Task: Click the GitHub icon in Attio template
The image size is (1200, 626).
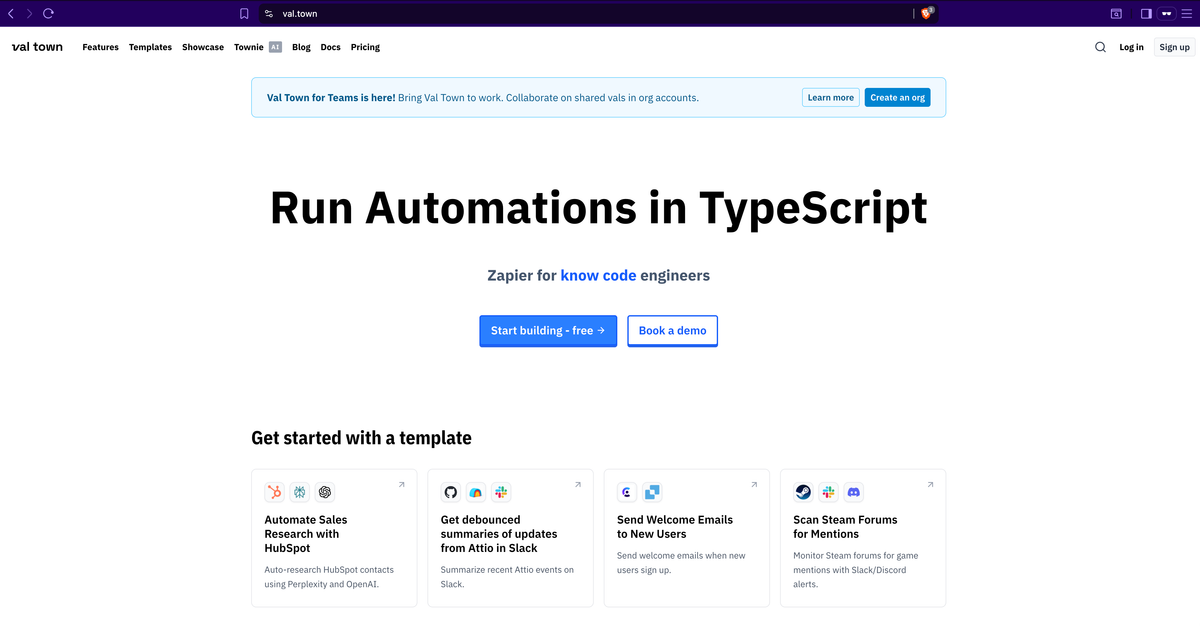Action: pos(450,492)
